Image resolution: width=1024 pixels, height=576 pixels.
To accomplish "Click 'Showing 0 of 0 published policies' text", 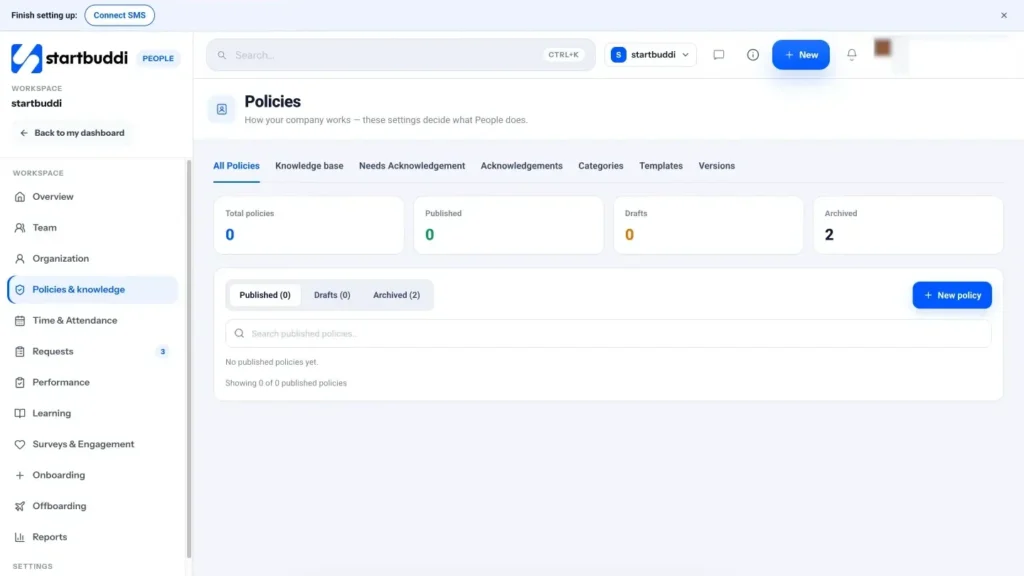I will tap(286, 383).
